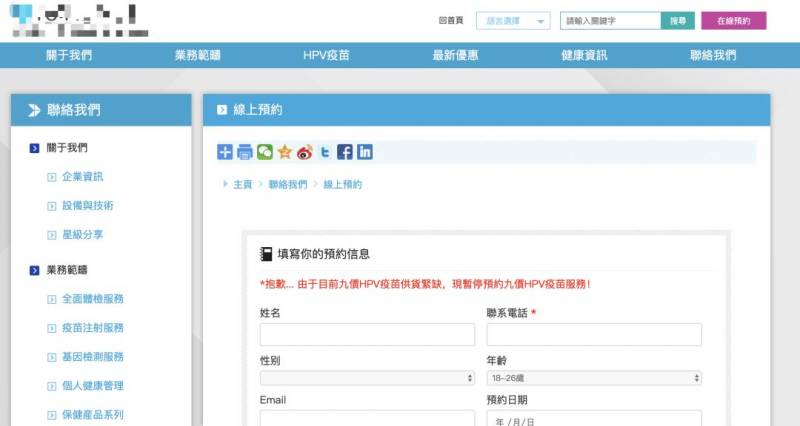Screen dimensions: 800x426
Task: Focus the 姓名 text field
Action: 367,335
